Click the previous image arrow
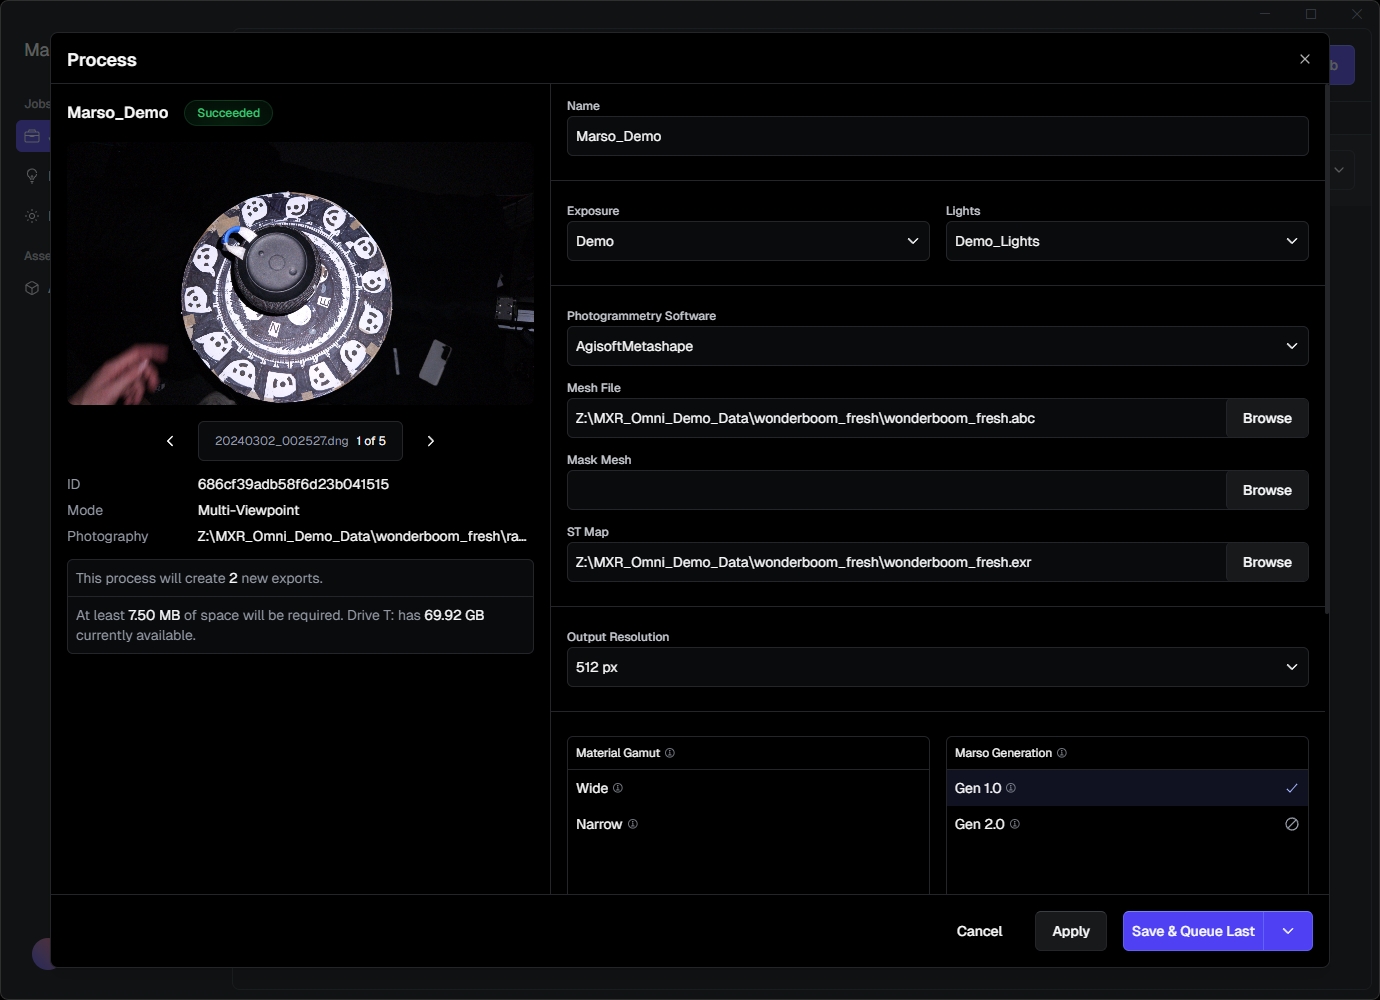Image resolution: width=1380 pixels, height=1000 pixels. [170, 441]
